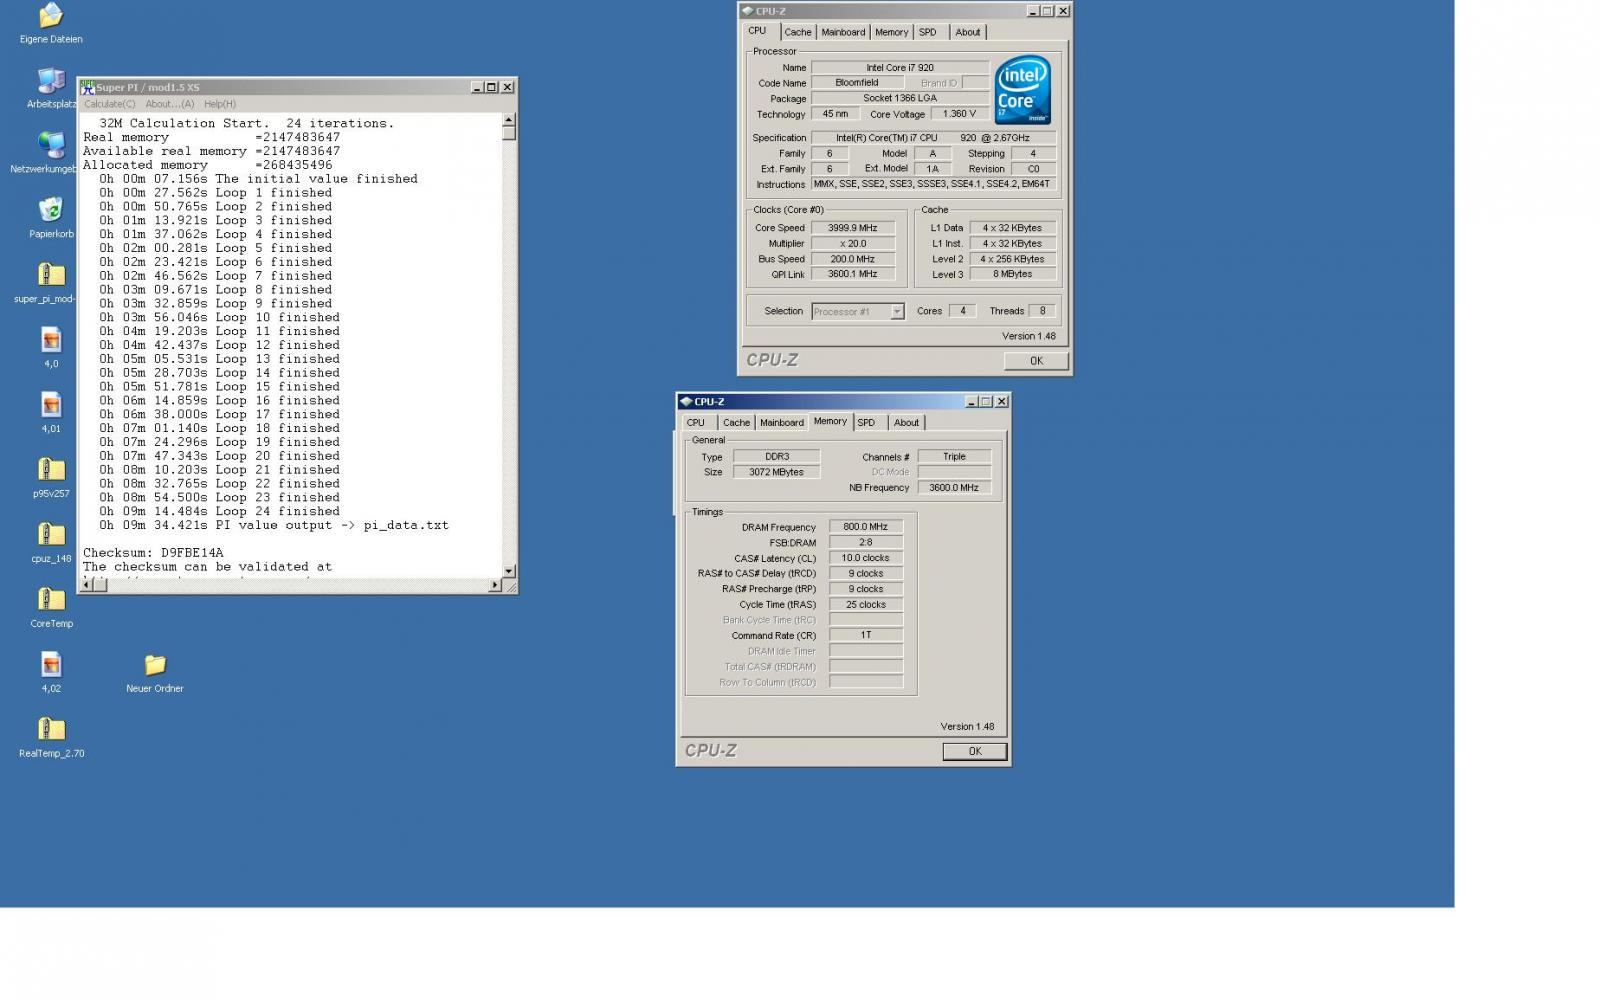Open Mainboard tab in lower CPU-Z window
The image size is (1600, 1000).
pos(782,422)
